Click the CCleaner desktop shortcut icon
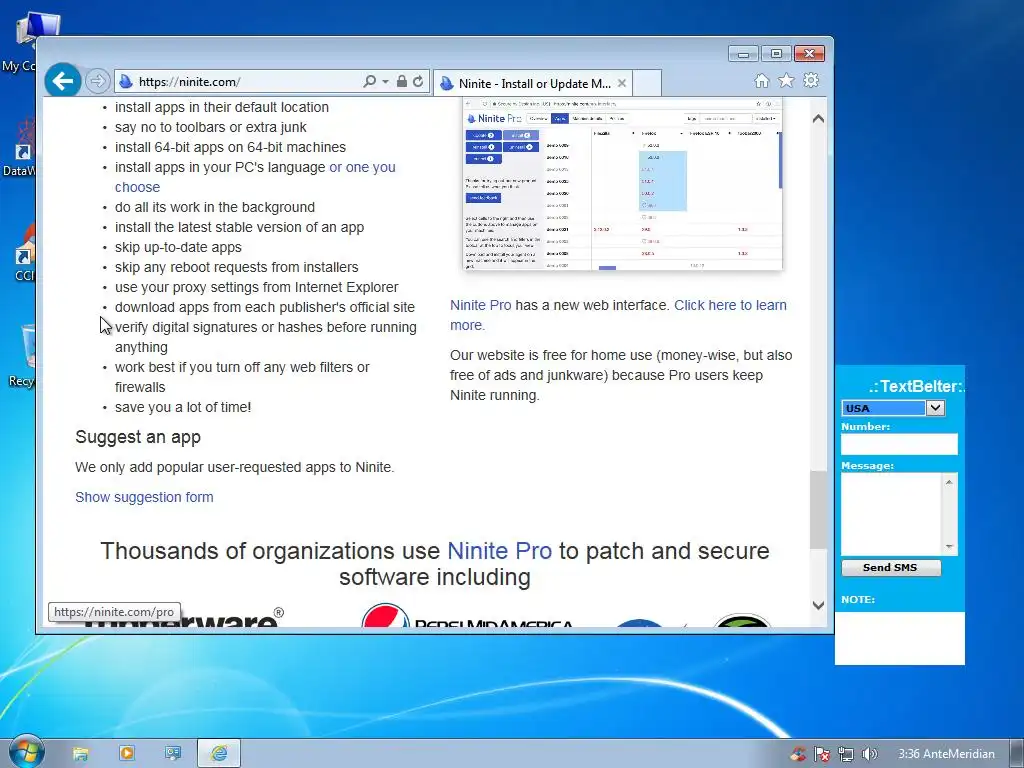 pos(25,253)
